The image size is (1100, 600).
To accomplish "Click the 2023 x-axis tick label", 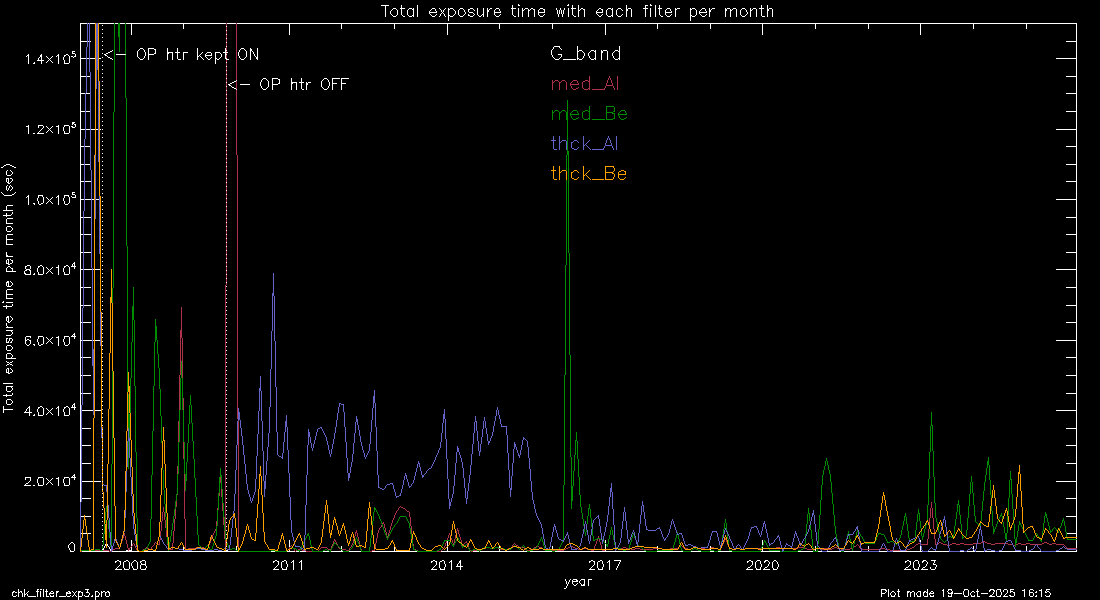I will click(x=919, y=566).
